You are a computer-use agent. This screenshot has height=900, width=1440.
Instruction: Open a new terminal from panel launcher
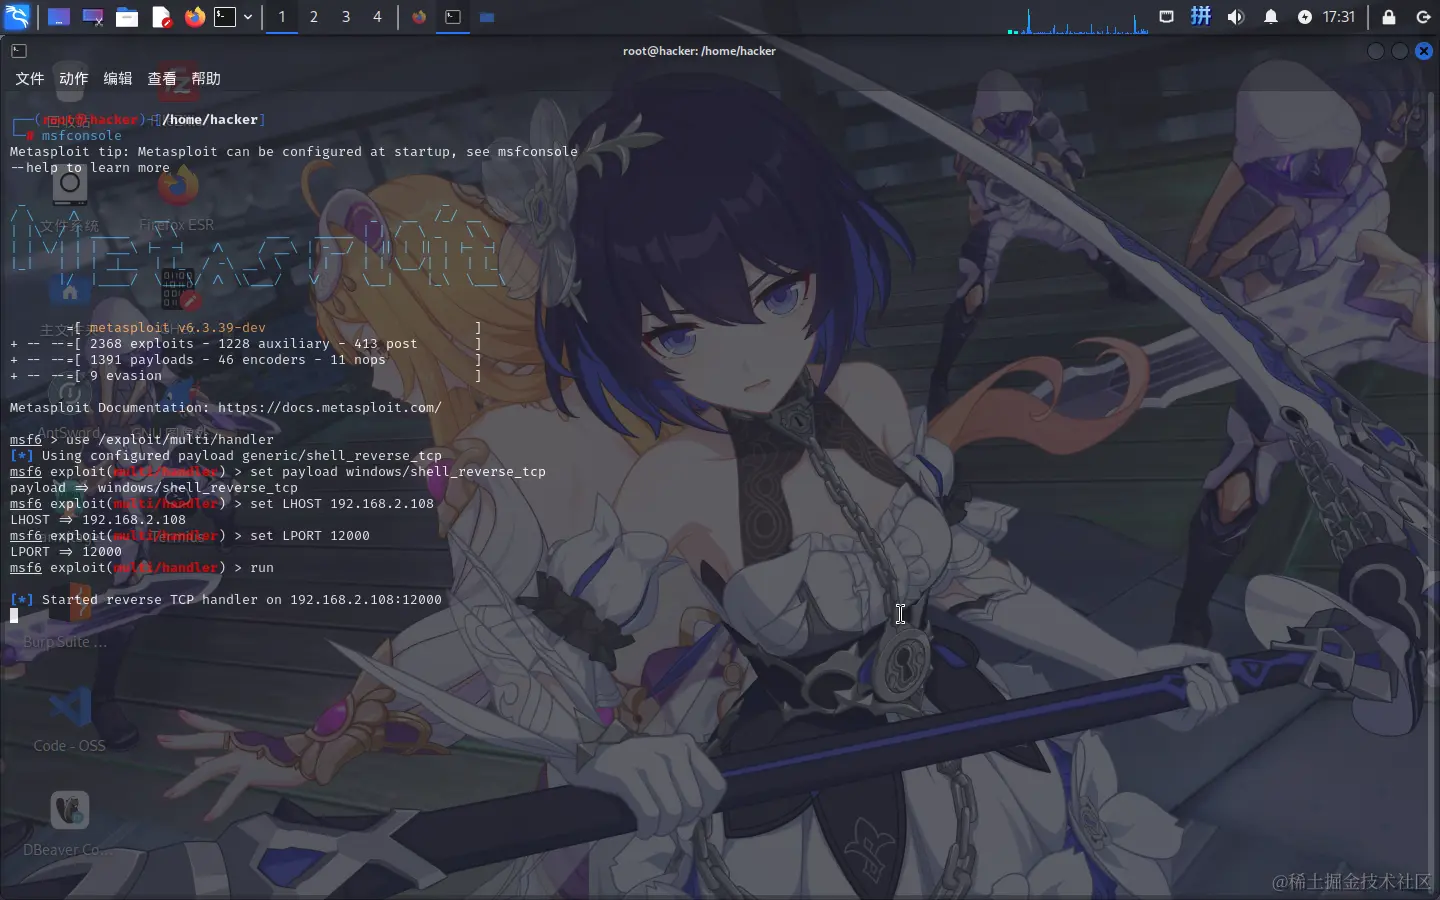pyautogui.click(x=225, y=17)
